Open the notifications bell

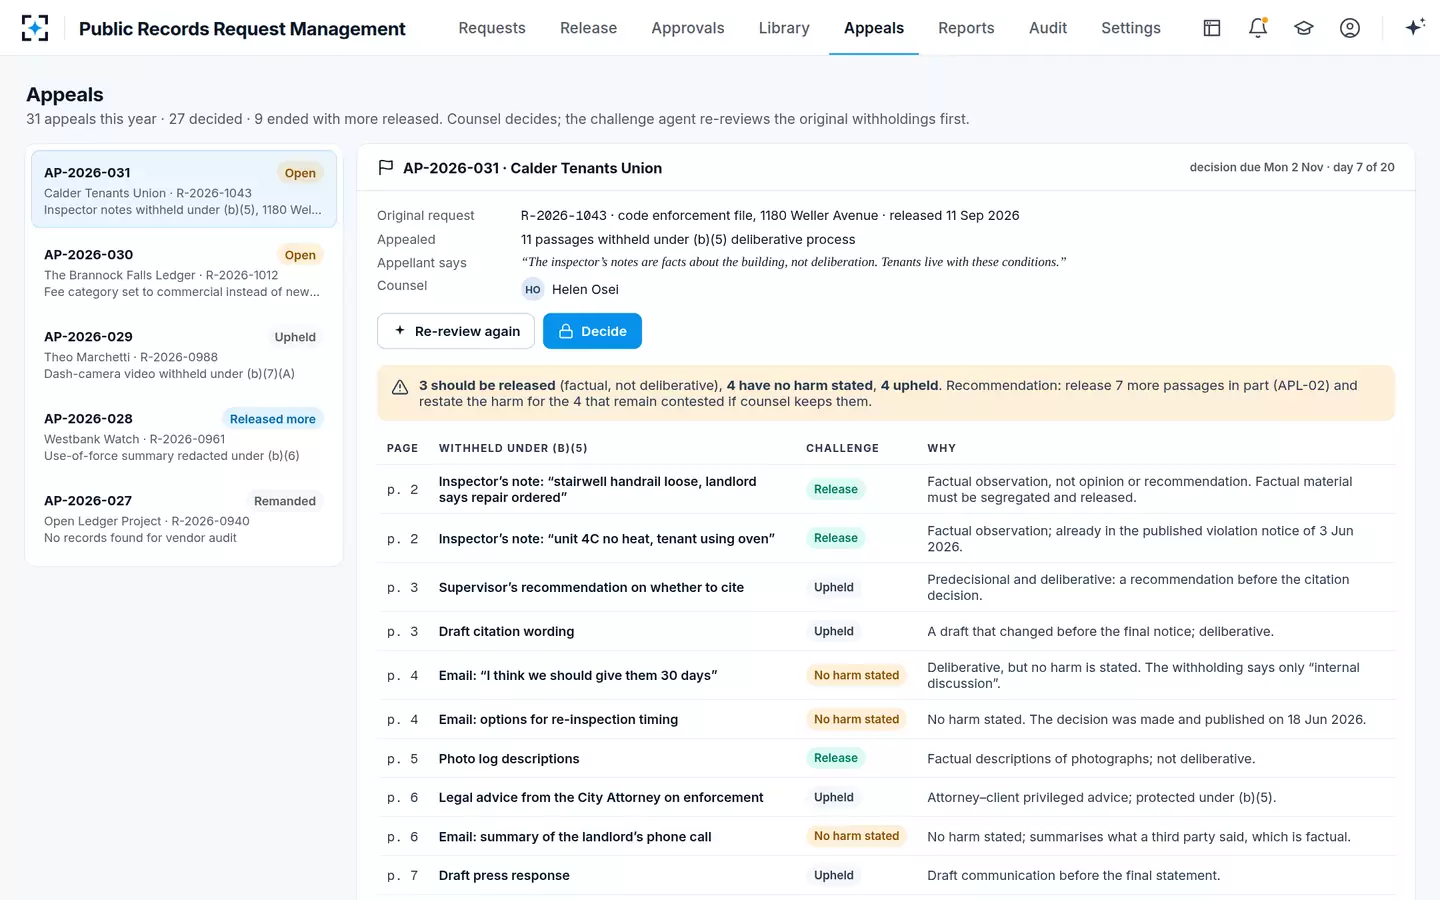tap(1258, 28)
